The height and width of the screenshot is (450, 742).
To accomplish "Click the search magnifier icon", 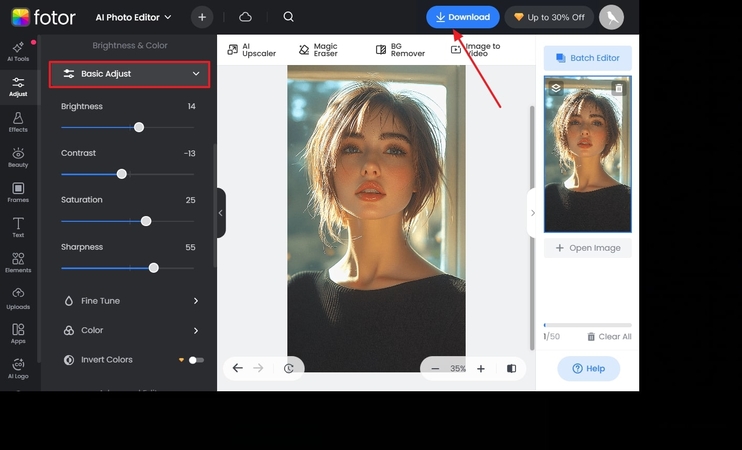I will pos(288,17).
